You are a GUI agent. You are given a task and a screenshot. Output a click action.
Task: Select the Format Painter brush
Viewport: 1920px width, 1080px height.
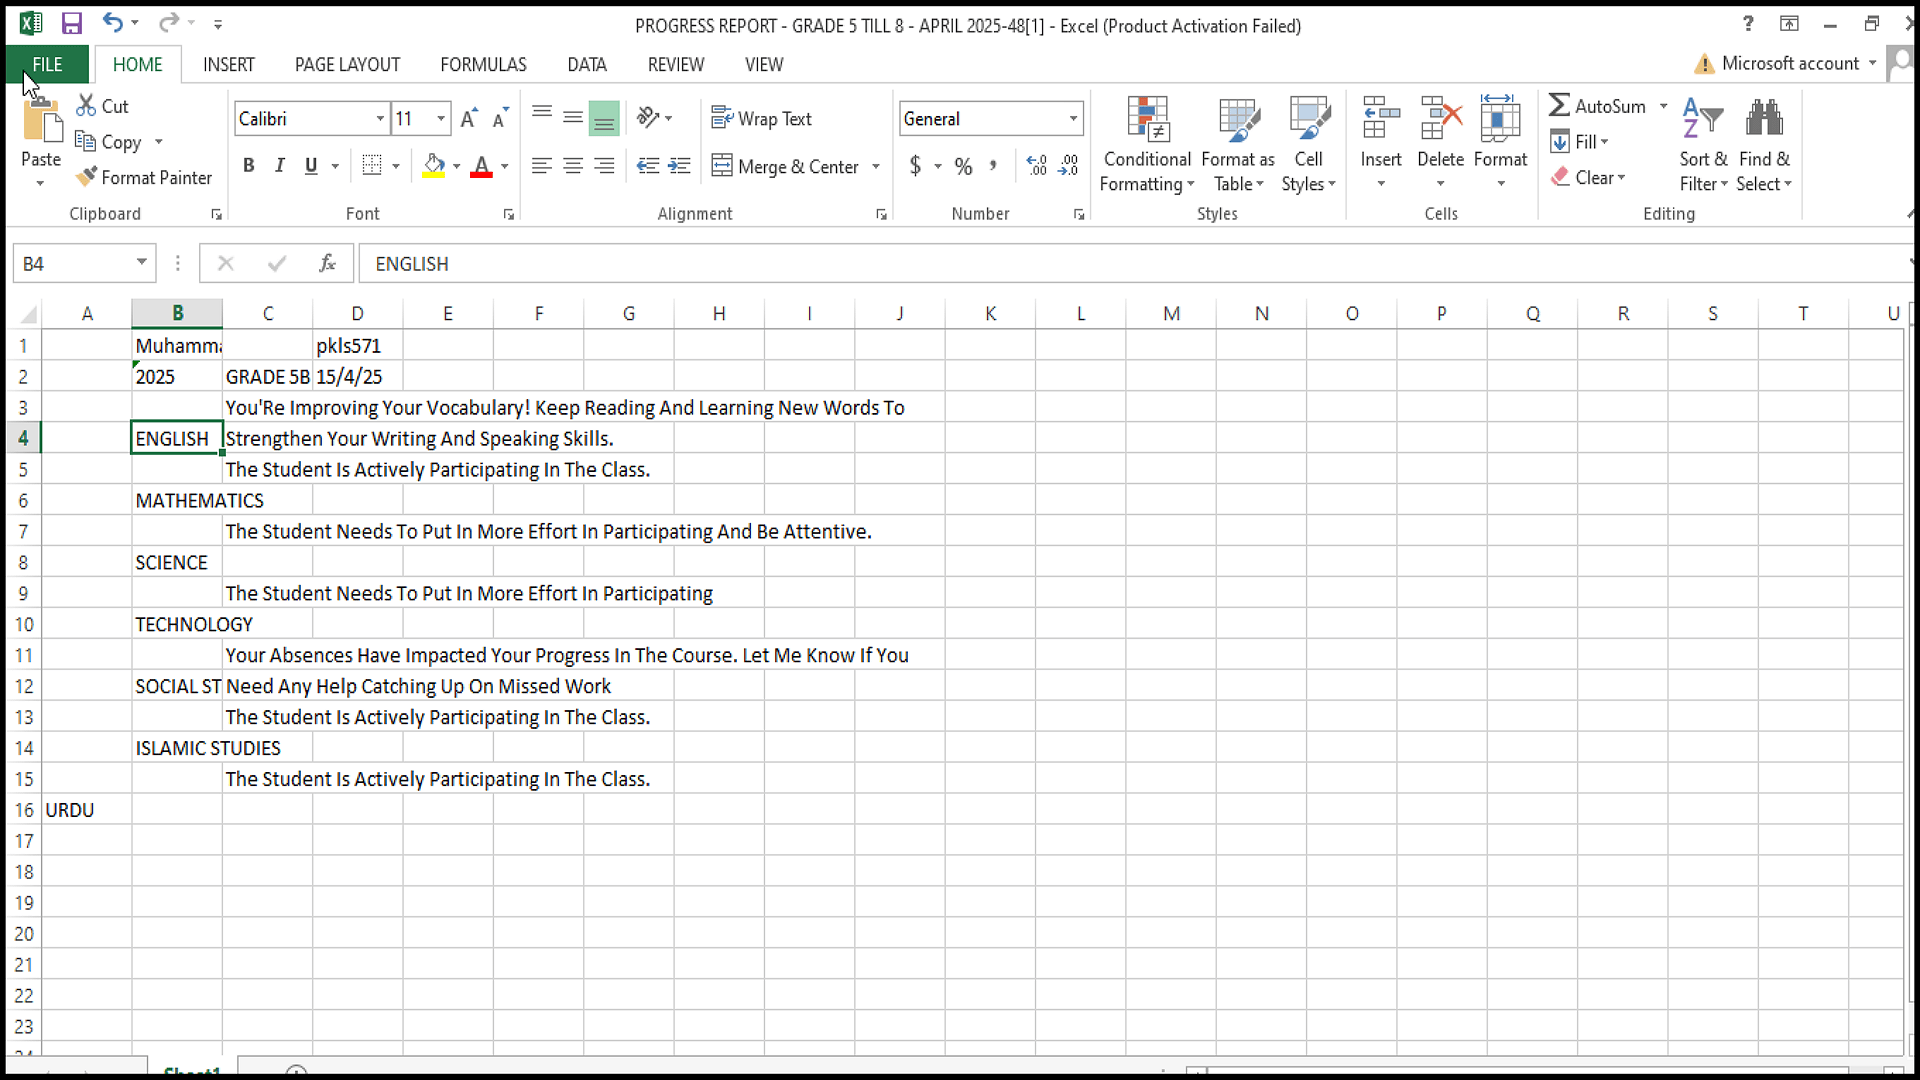coord(86,177)
